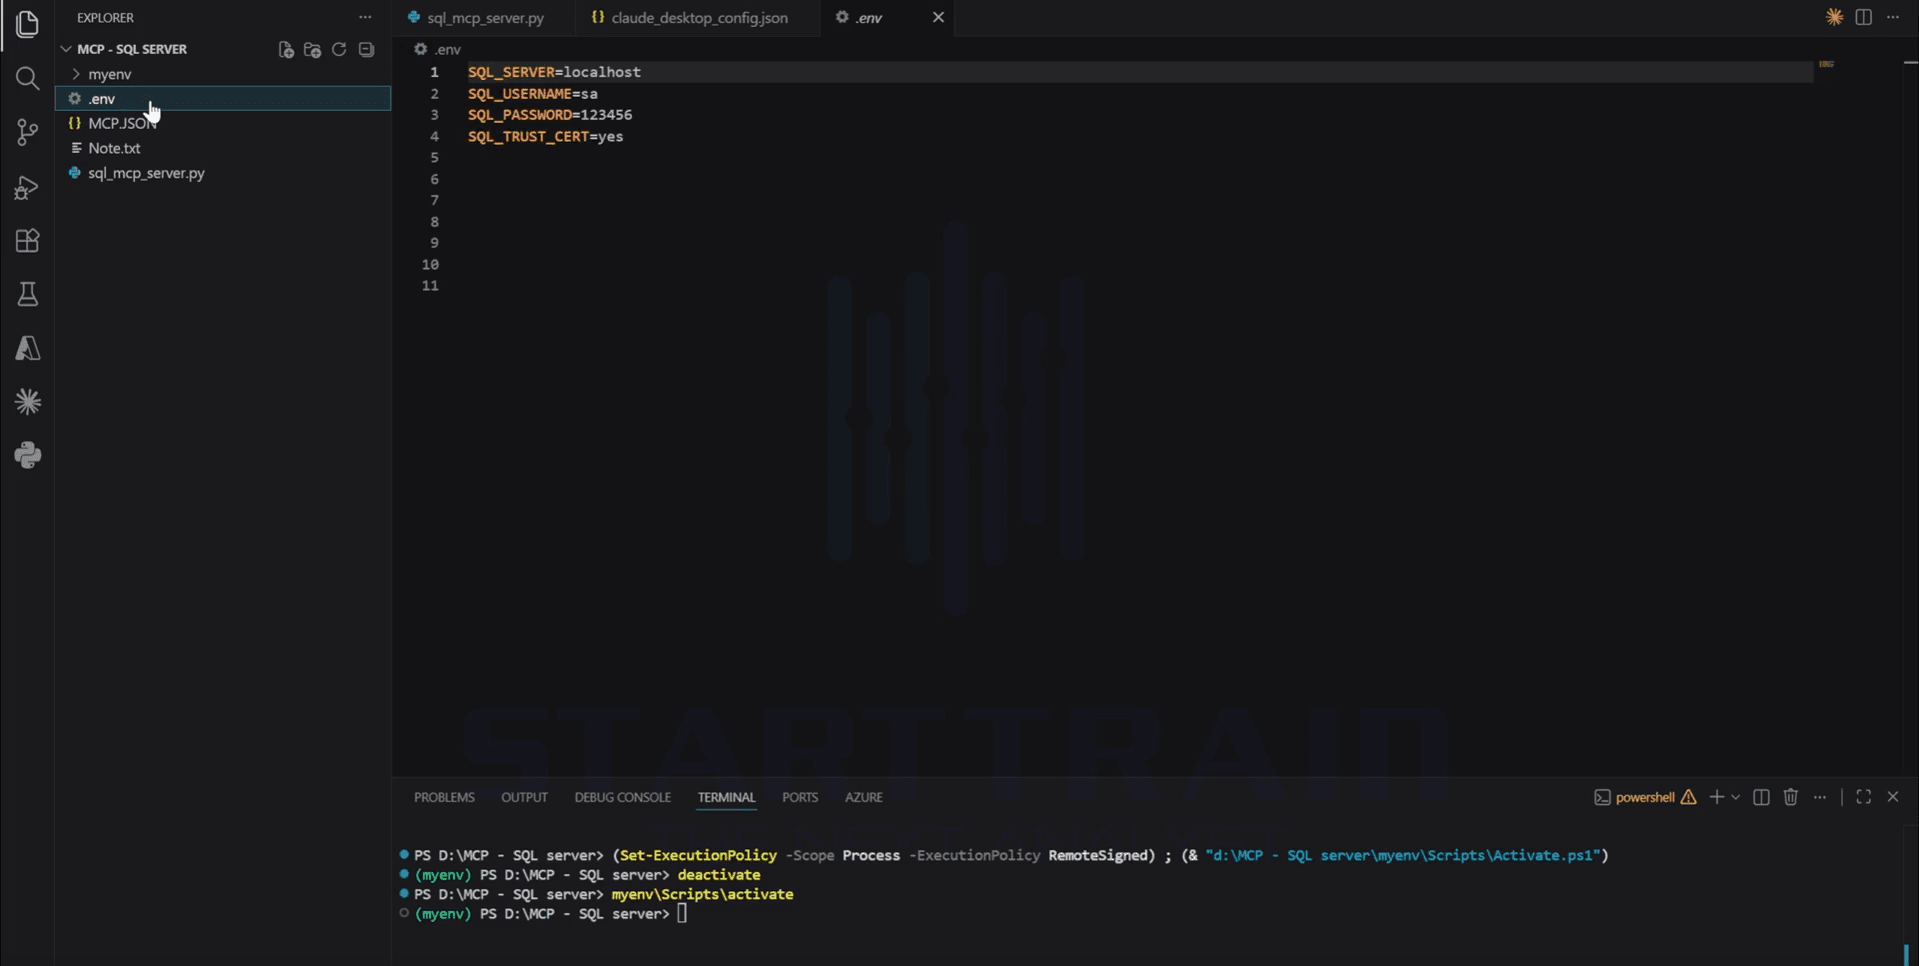The image size is (1919, 966).
Task: Open Run and Debug view
Action: pos(27,187)
